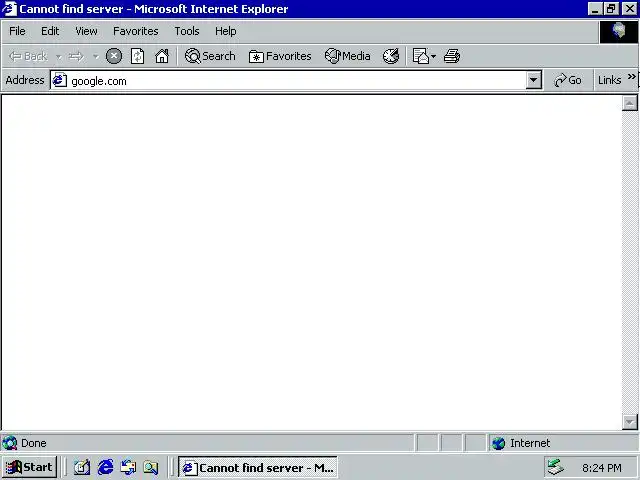Open the Media pane
The height and width of the screenshot is (480, 640).
(347, 56)
